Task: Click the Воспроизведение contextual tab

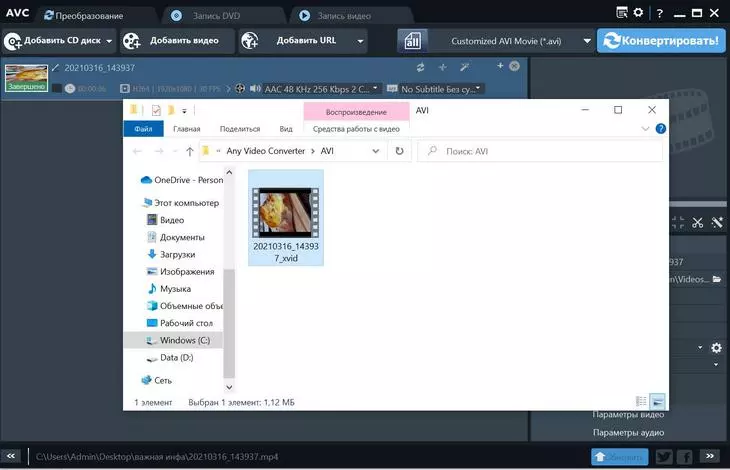Action: click(x=356, y=112)
